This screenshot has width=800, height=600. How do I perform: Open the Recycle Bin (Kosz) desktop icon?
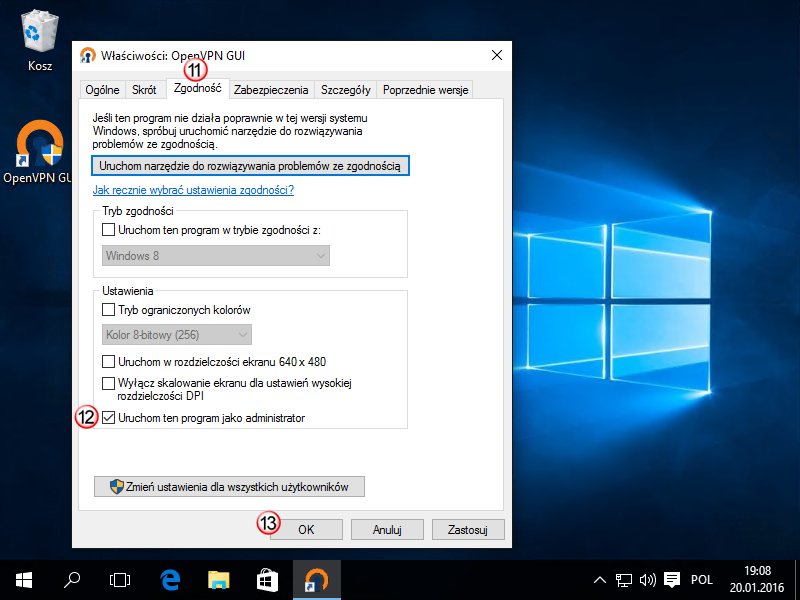(x=40, y=41)
